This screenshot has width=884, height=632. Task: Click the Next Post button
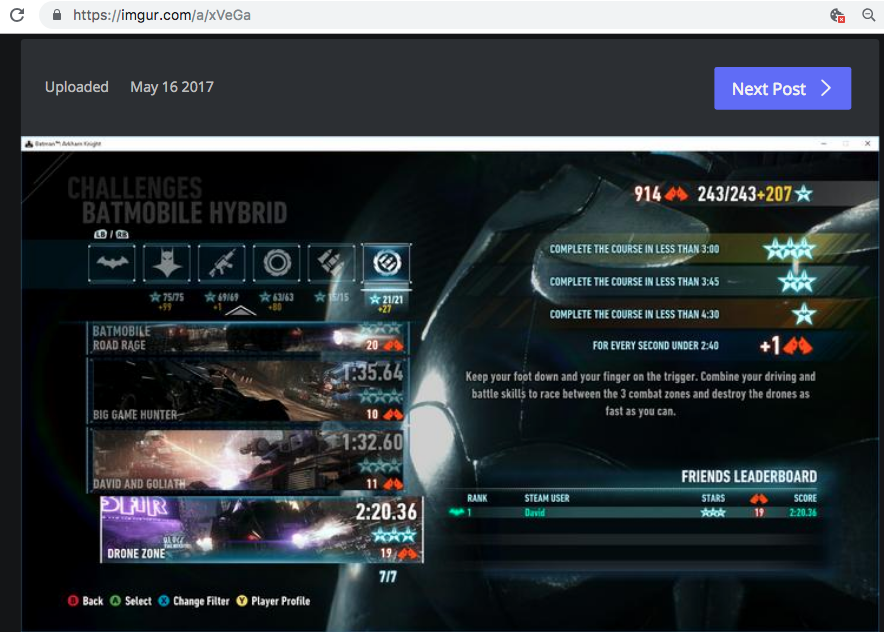[783, 89]
